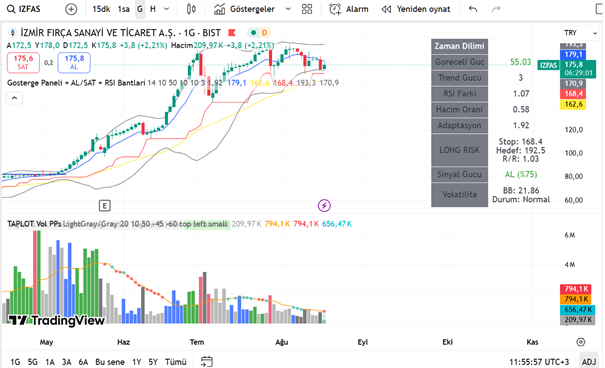Select the Gosterge Paneli AL/SAT indicator legend

click(x=76, y=83)
